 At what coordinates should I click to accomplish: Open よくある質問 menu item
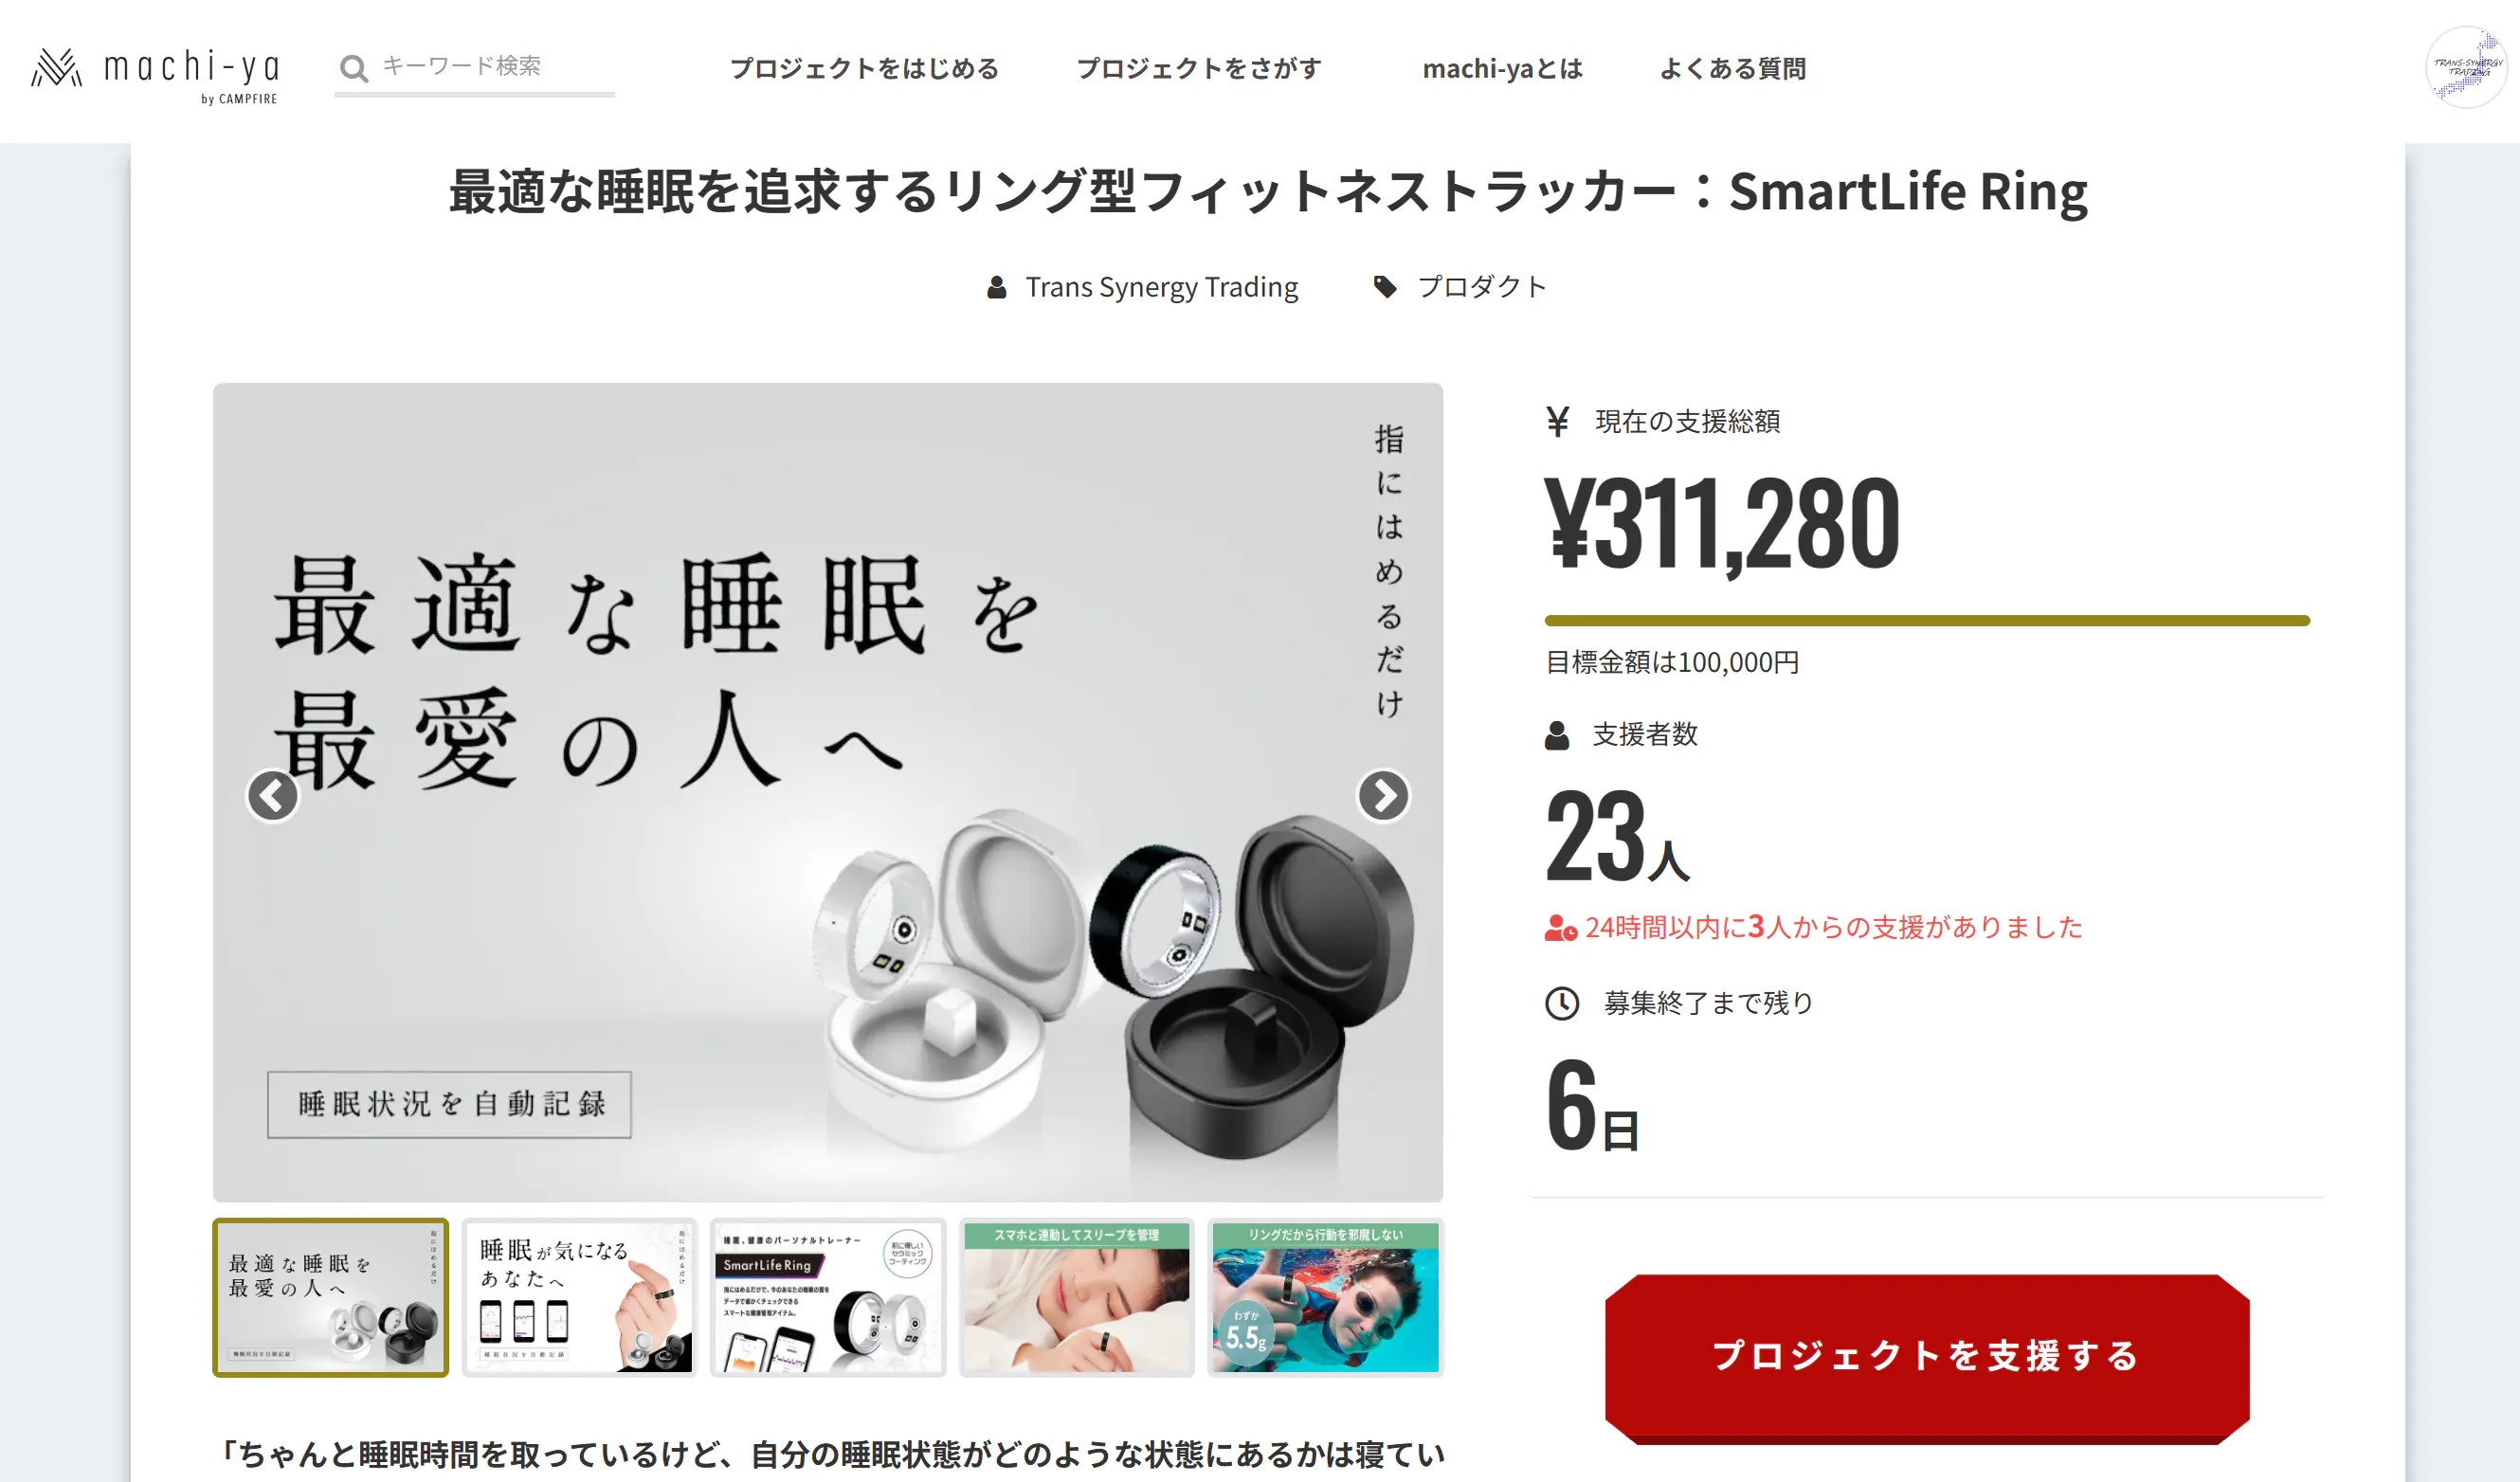(1732, 68)
